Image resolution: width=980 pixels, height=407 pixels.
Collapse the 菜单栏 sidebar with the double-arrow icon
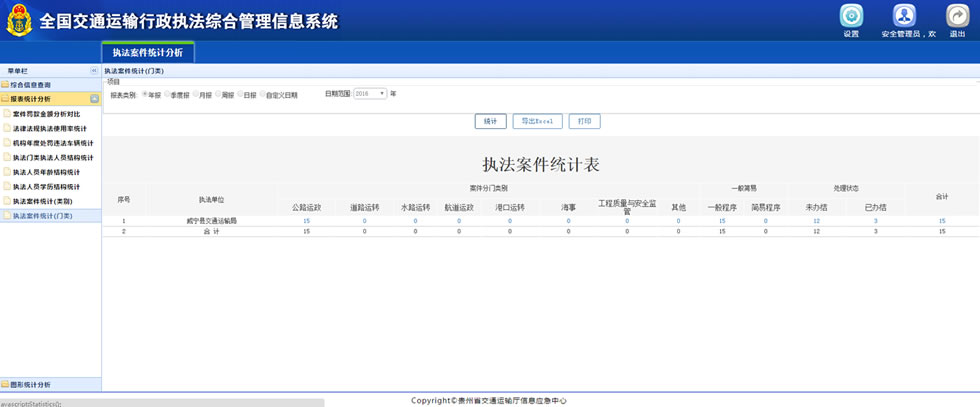[94, 71]
